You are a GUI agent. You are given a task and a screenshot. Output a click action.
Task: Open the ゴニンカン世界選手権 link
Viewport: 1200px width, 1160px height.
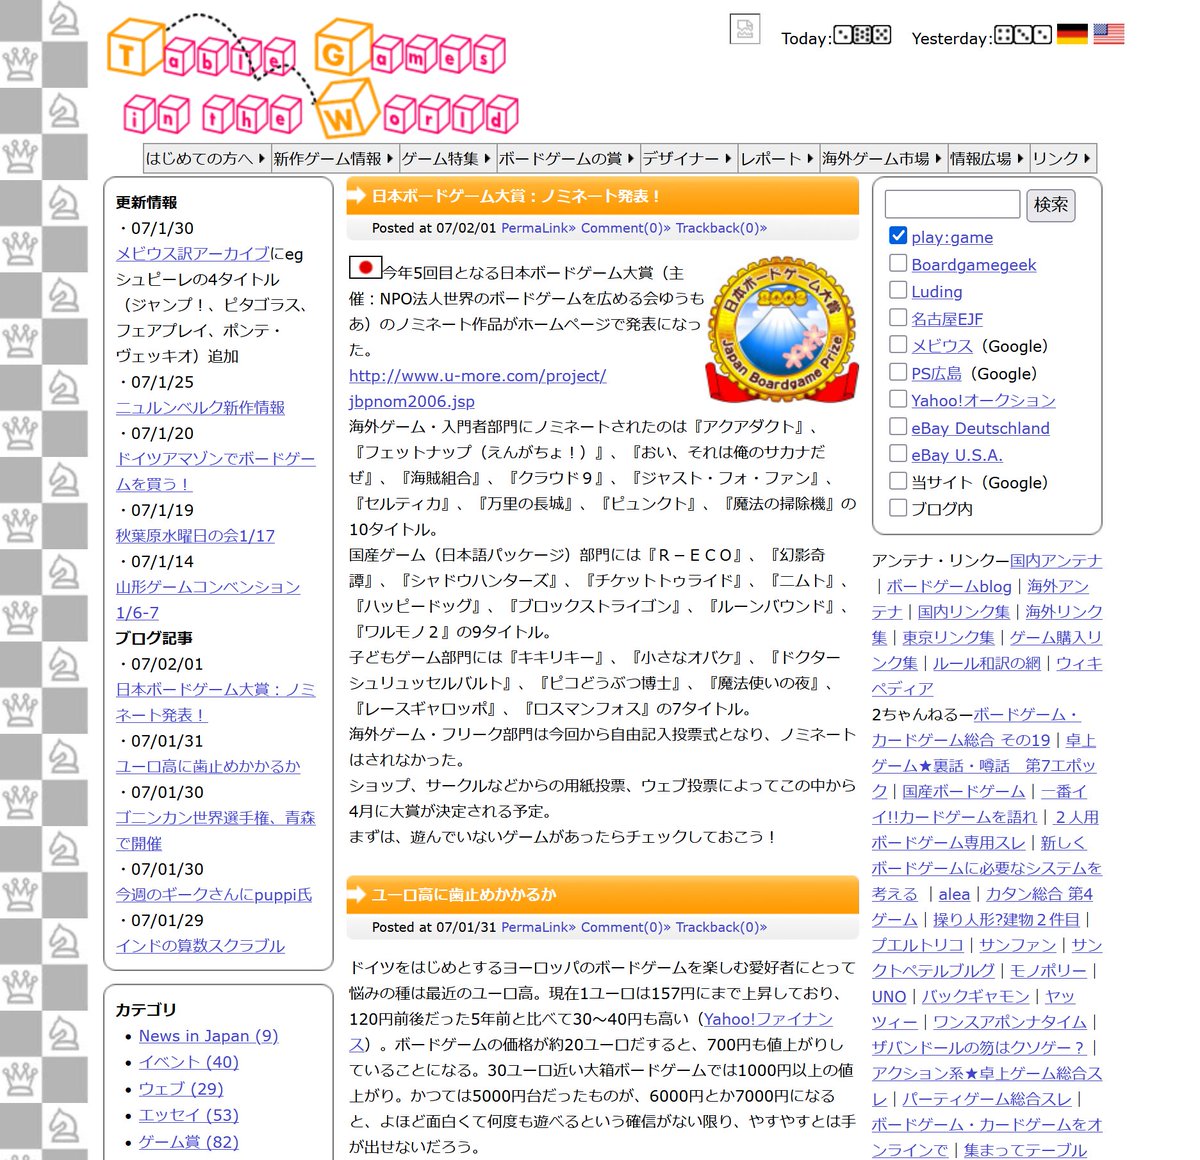215,830
